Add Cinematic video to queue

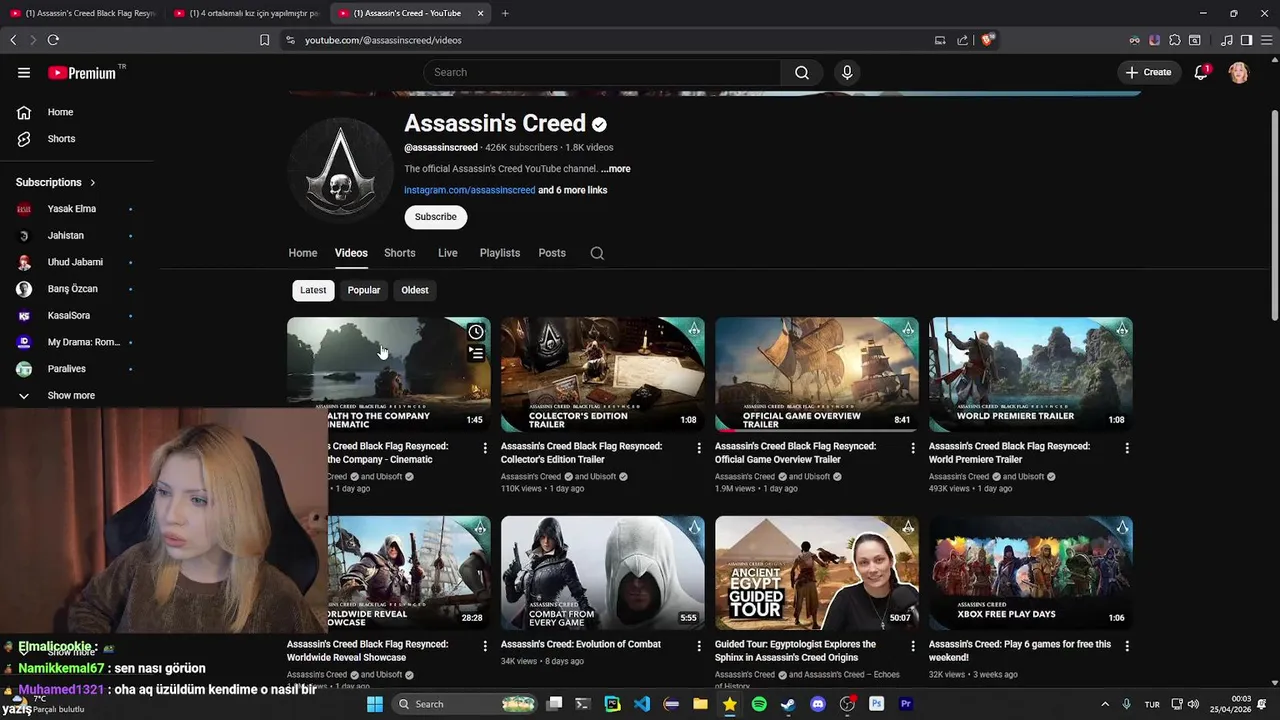point(476,353)
